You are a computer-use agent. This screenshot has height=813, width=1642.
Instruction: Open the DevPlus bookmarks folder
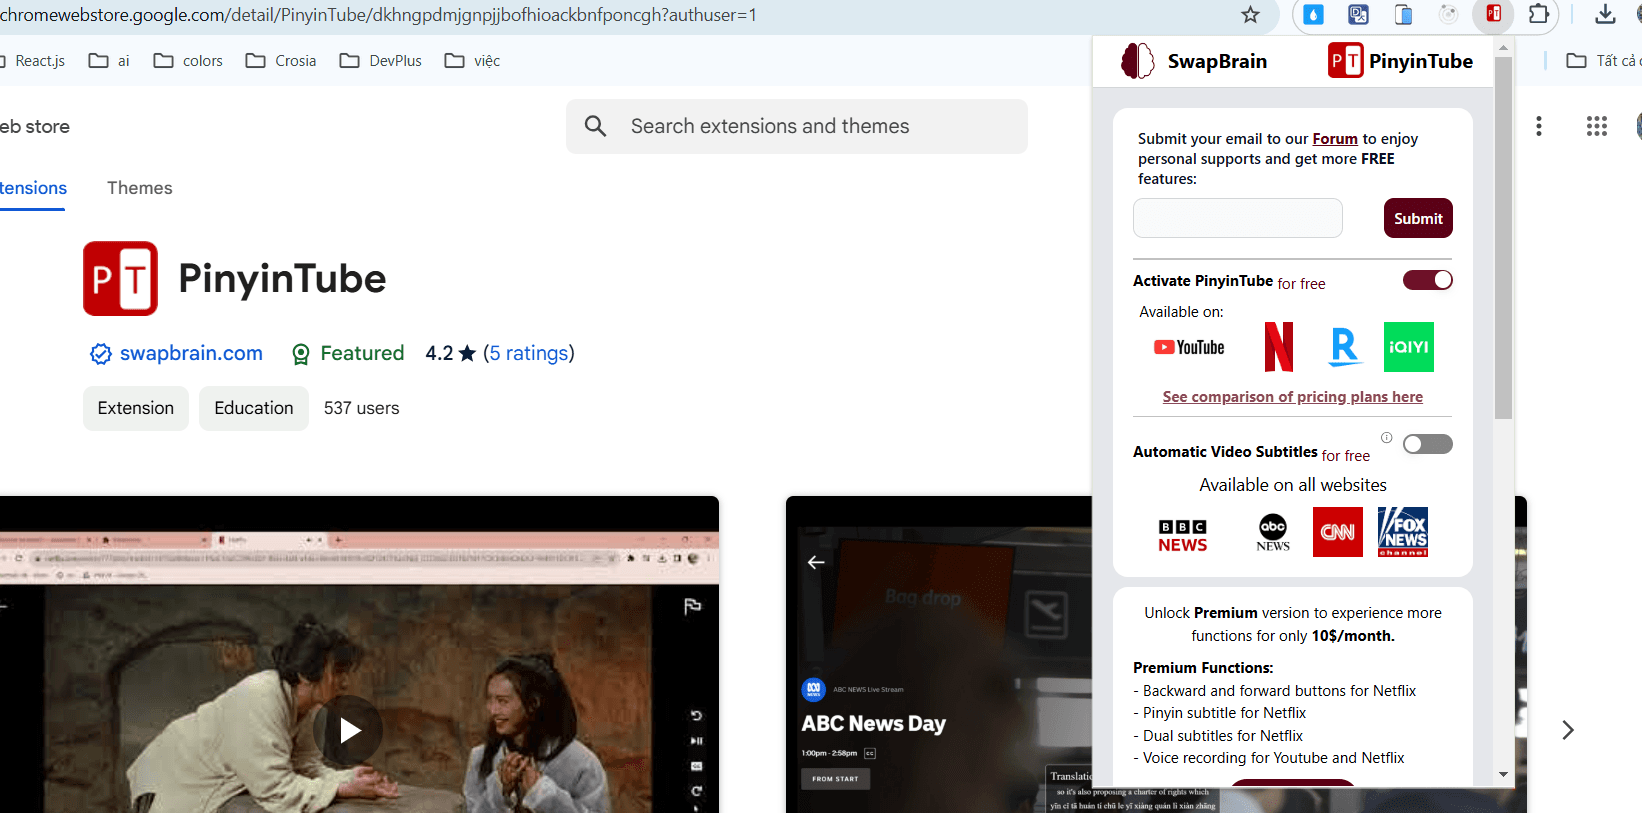381,61
